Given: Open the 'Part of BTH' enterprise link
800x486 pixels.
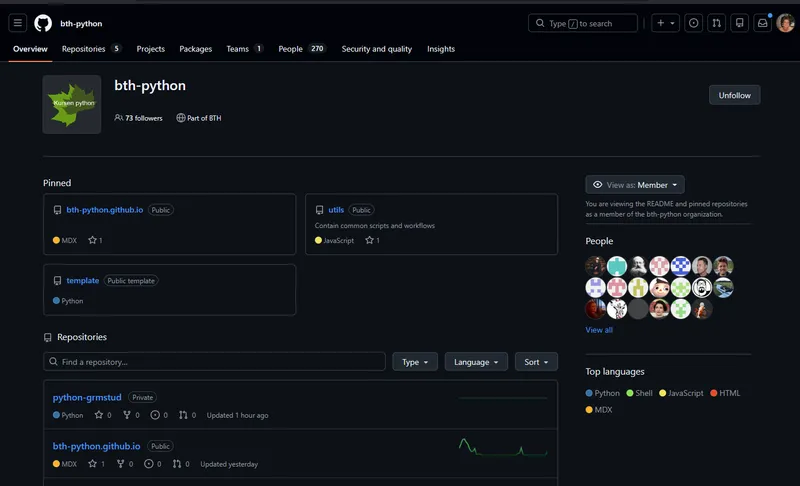Looking at the screenshot, I should click(x=199, y=118).
